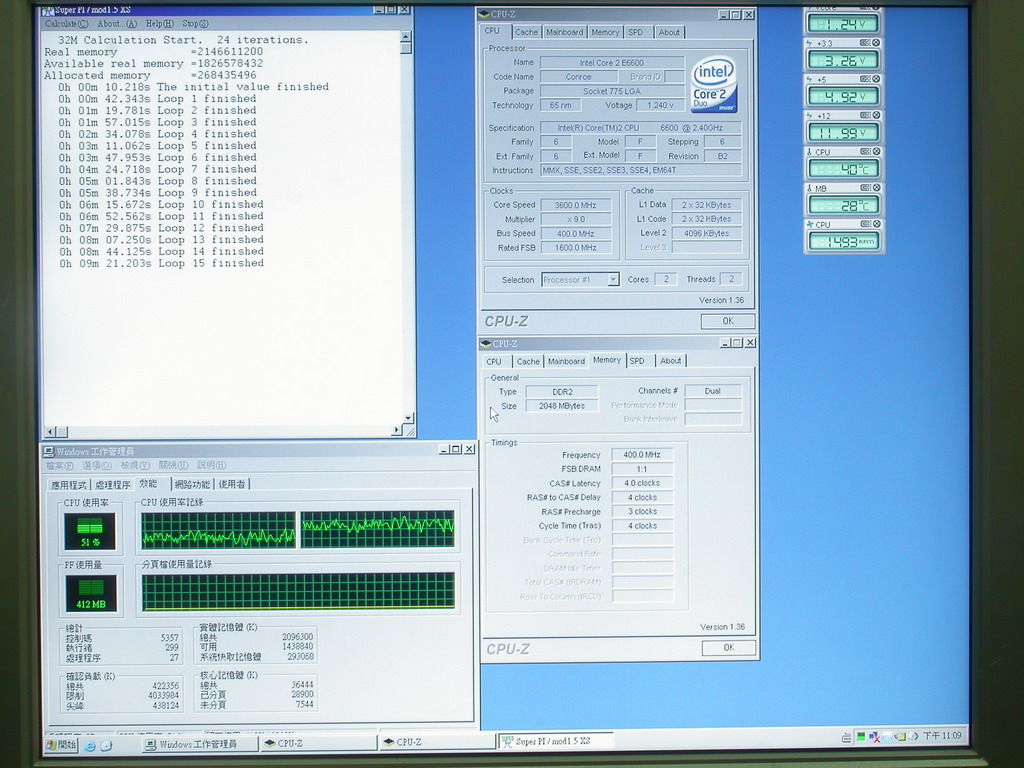Click the Name field Intel Core 2 E6600

click(612, 63)
